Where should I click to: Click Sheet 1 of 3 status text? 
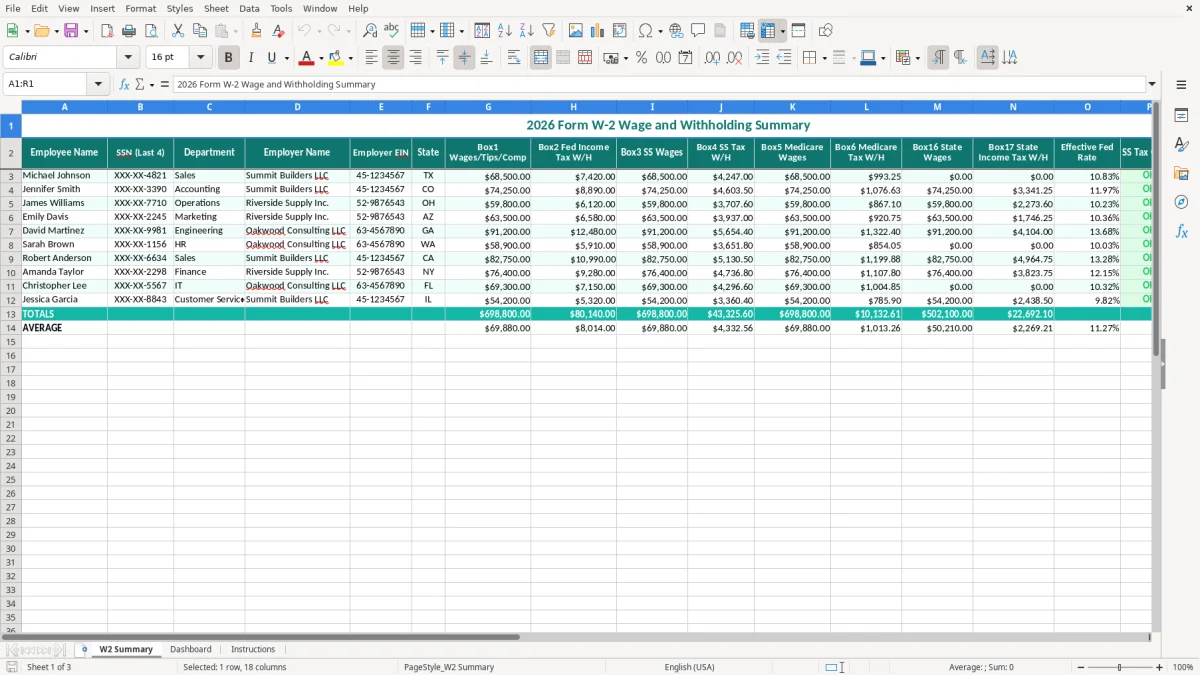tap(49, 667)
